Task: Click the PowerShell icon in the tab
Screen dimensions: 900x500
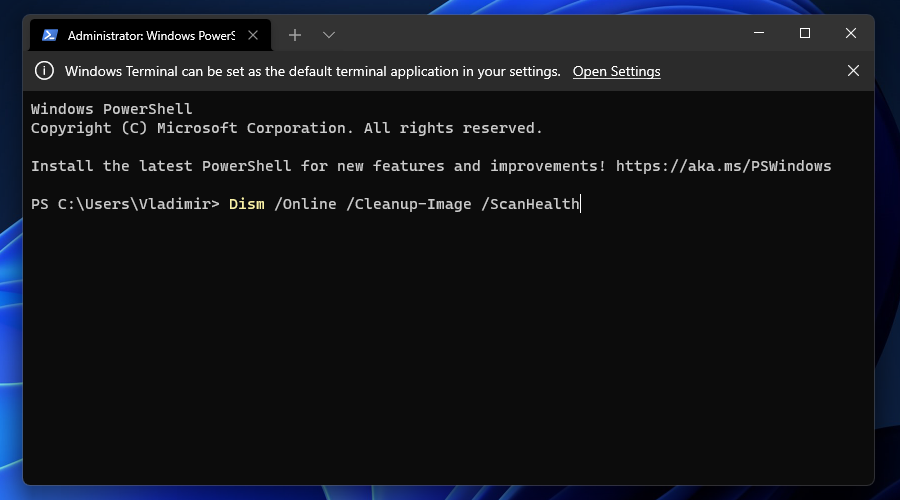Action: coord(50,35)
